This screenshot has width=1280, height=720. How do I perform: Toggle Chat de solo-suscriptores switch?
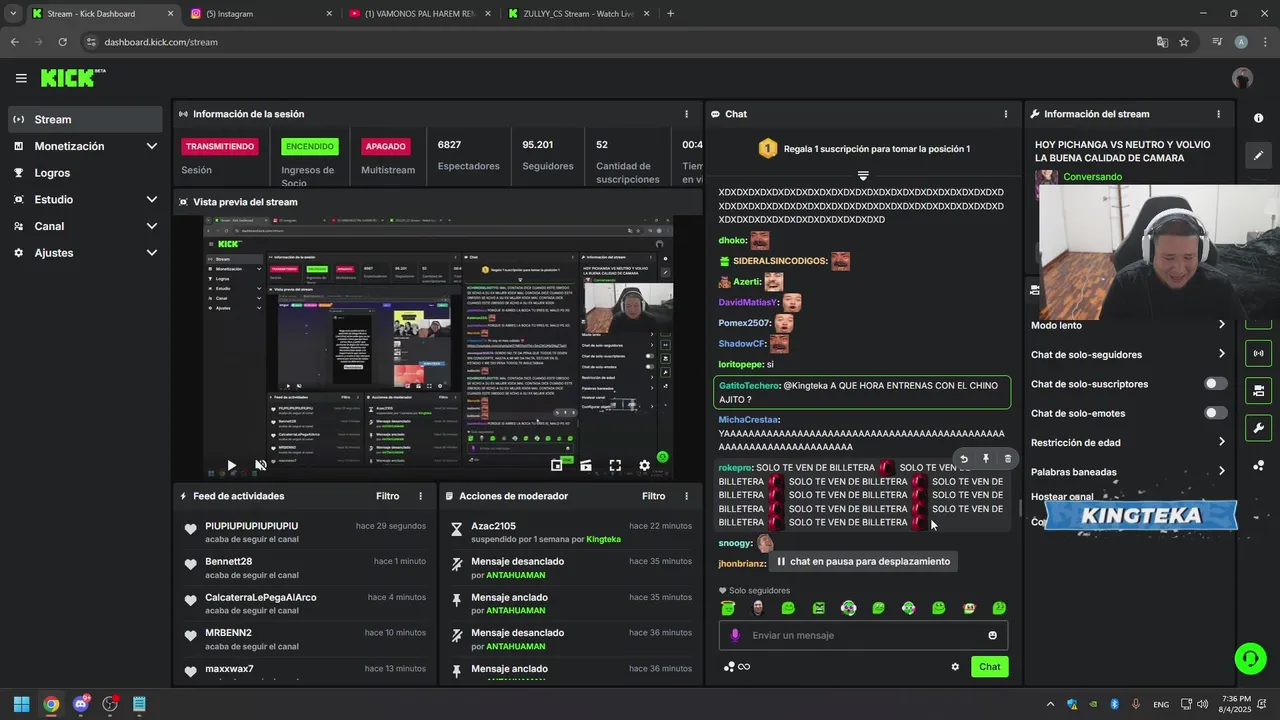coord(1215,384)
